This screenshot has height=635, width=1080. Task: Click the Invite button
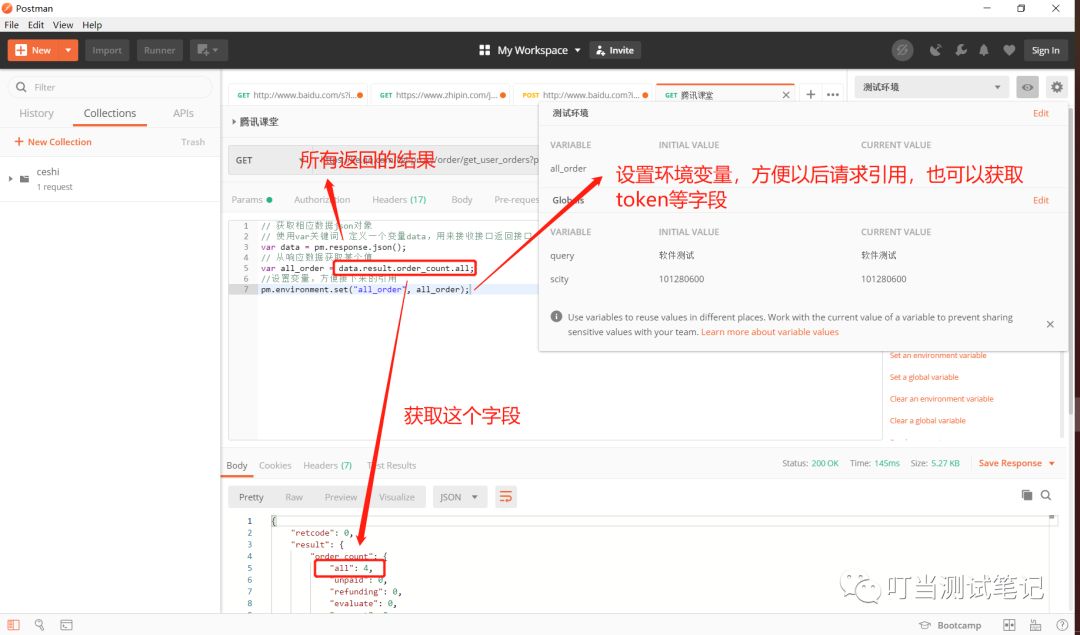tap(615, 50)
